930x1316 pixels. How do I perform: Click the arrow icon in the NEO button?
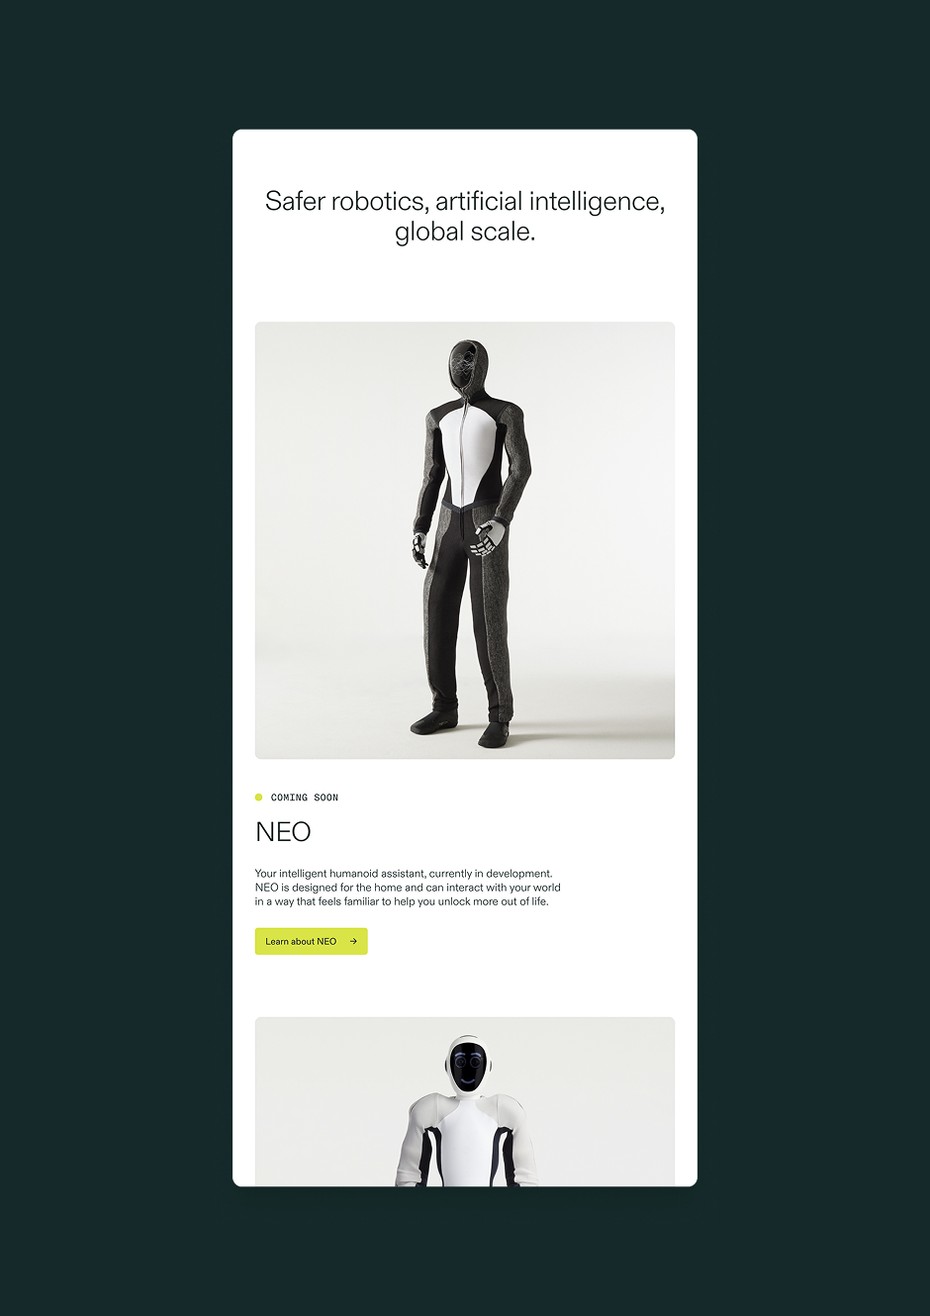pos(353,941)
